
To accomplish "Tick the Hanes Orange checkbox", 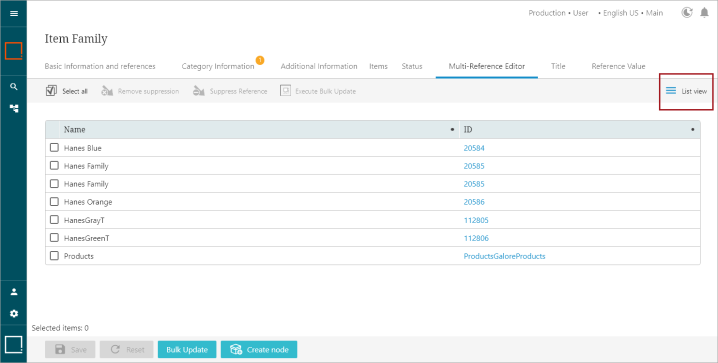I will coord(54,201).
